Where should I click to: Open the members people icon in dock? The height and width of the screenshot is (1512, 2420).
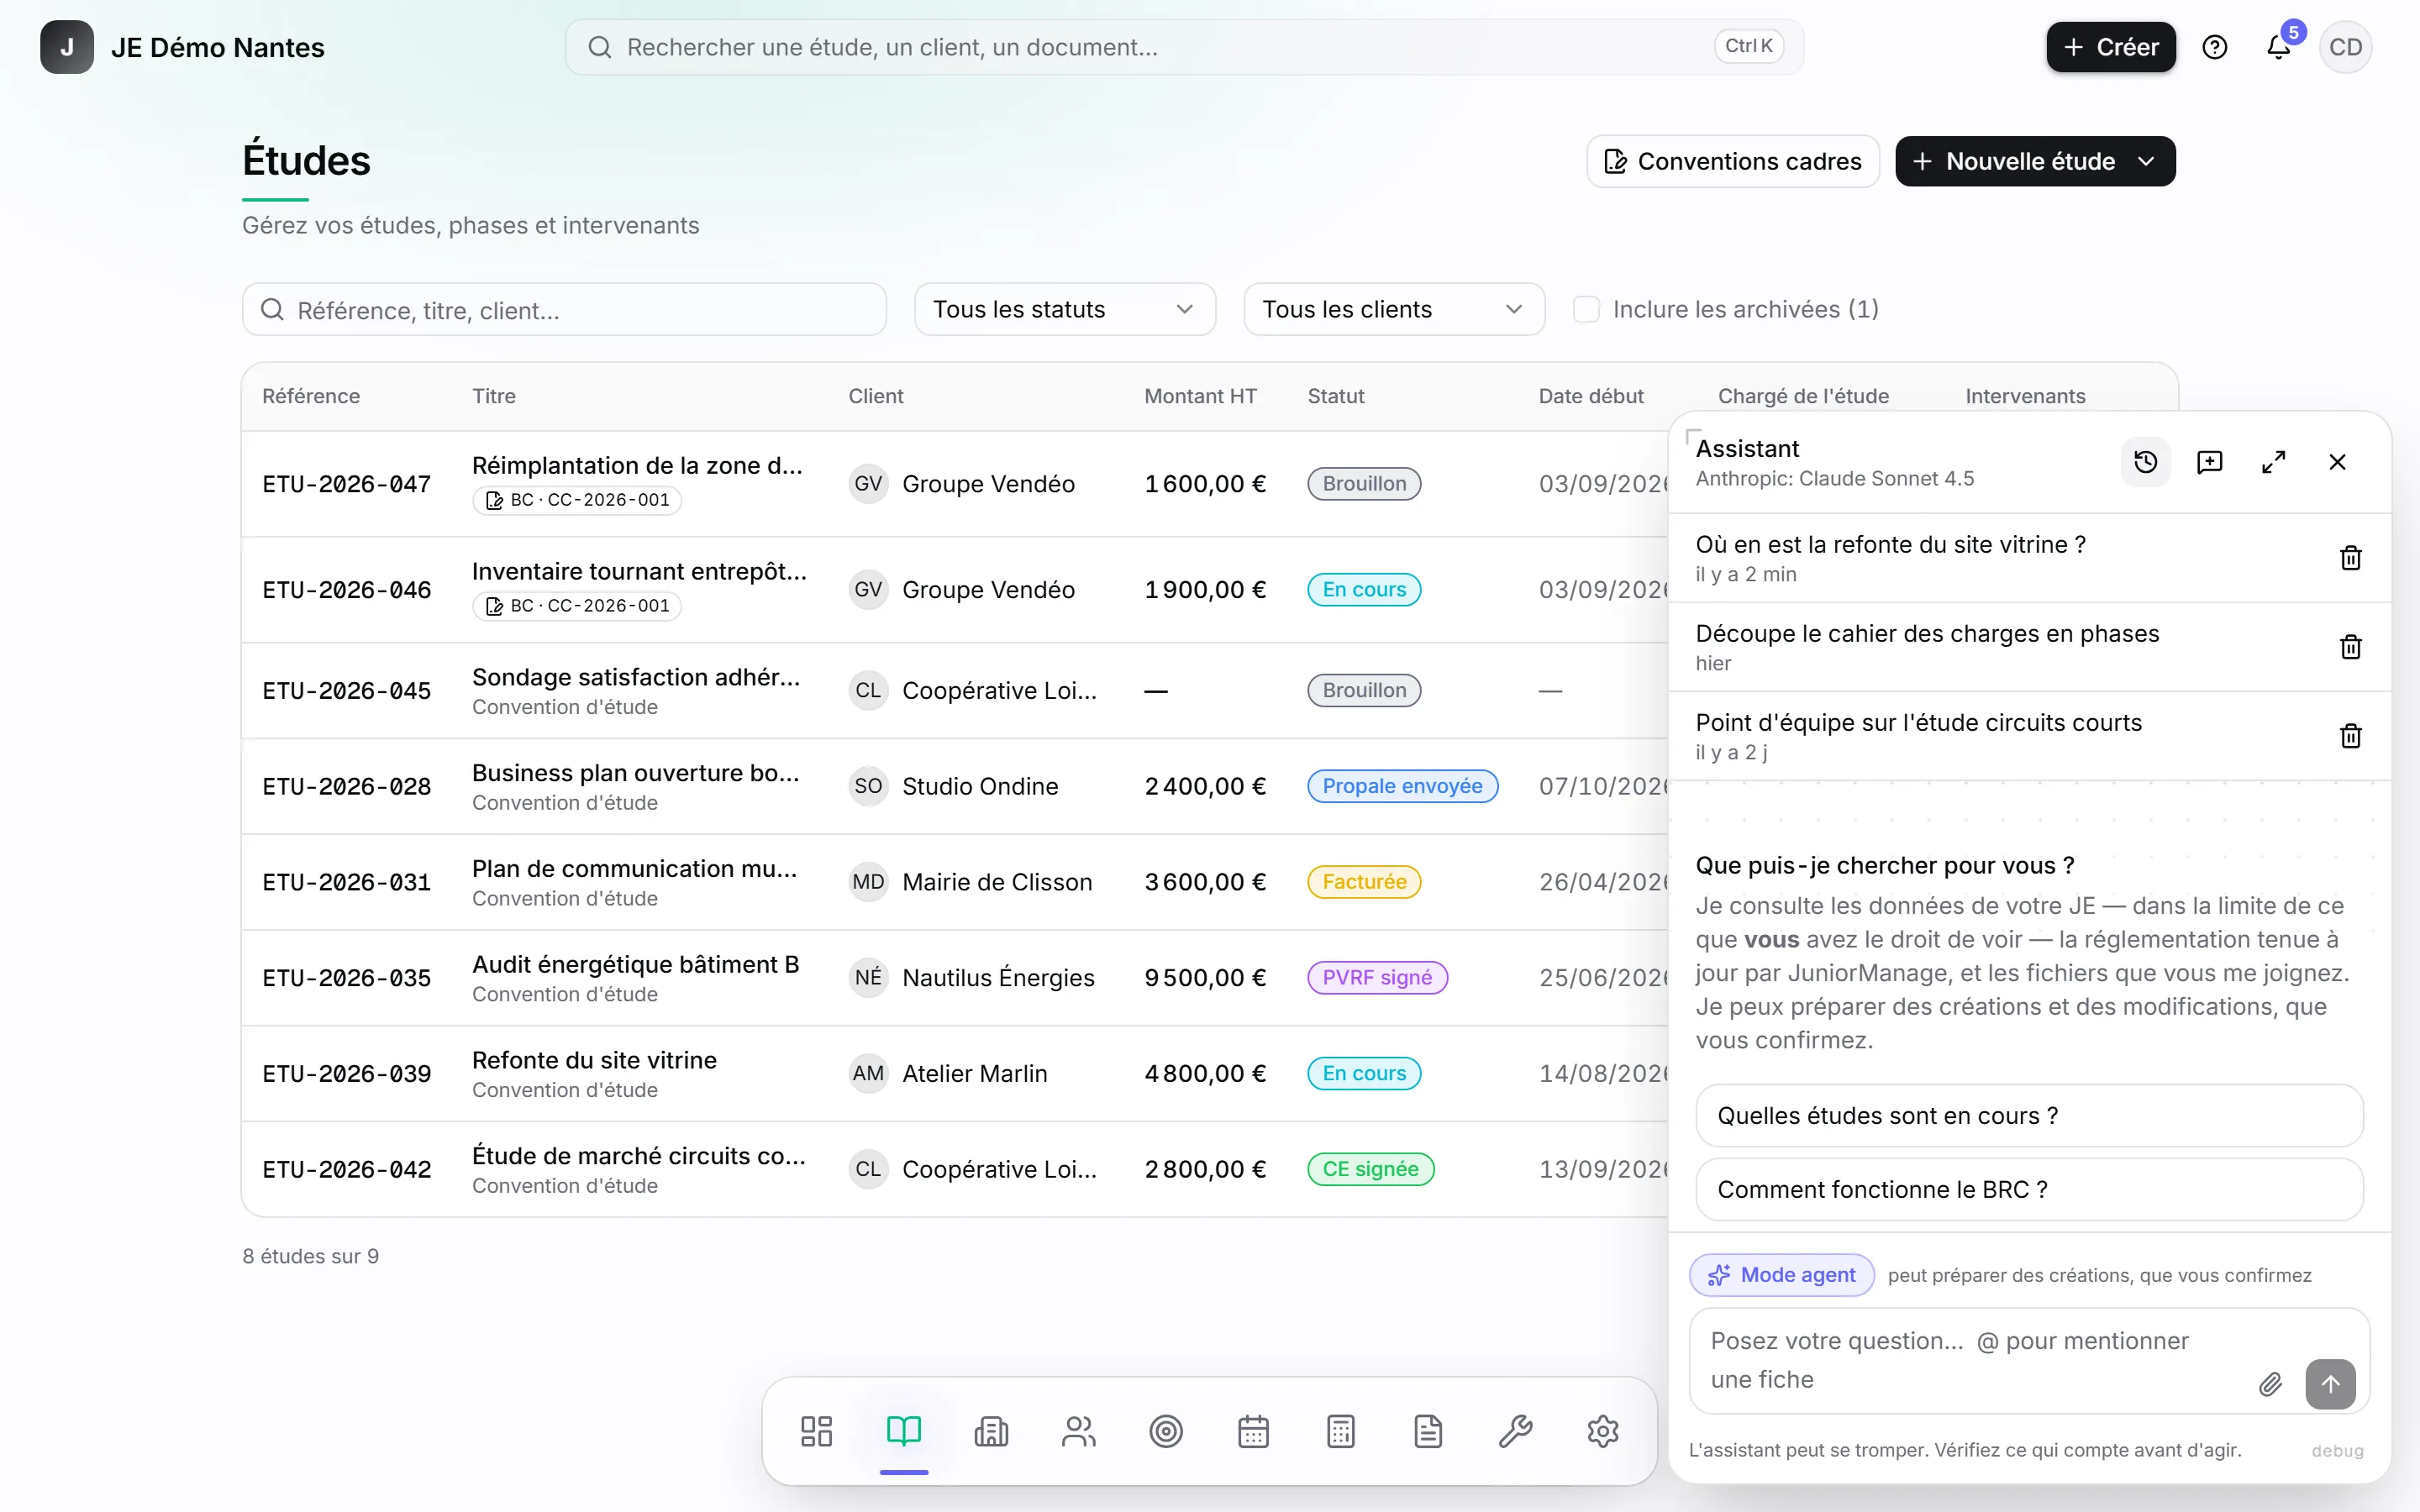[x=1079, y=1431]
